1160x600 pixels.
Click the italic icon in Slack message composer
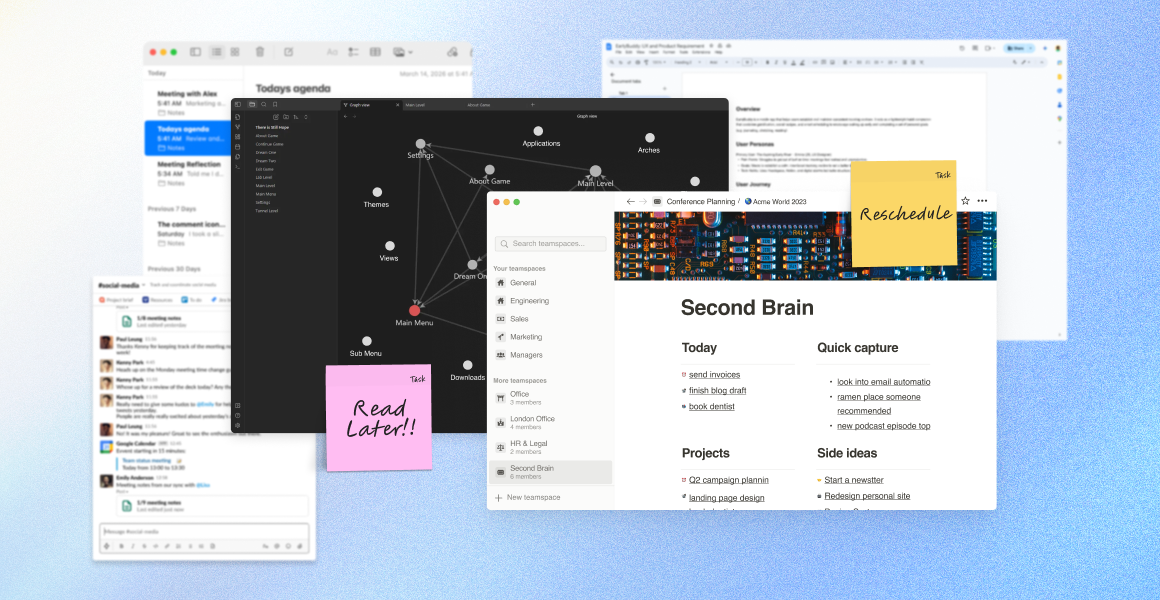coord(133,546)
